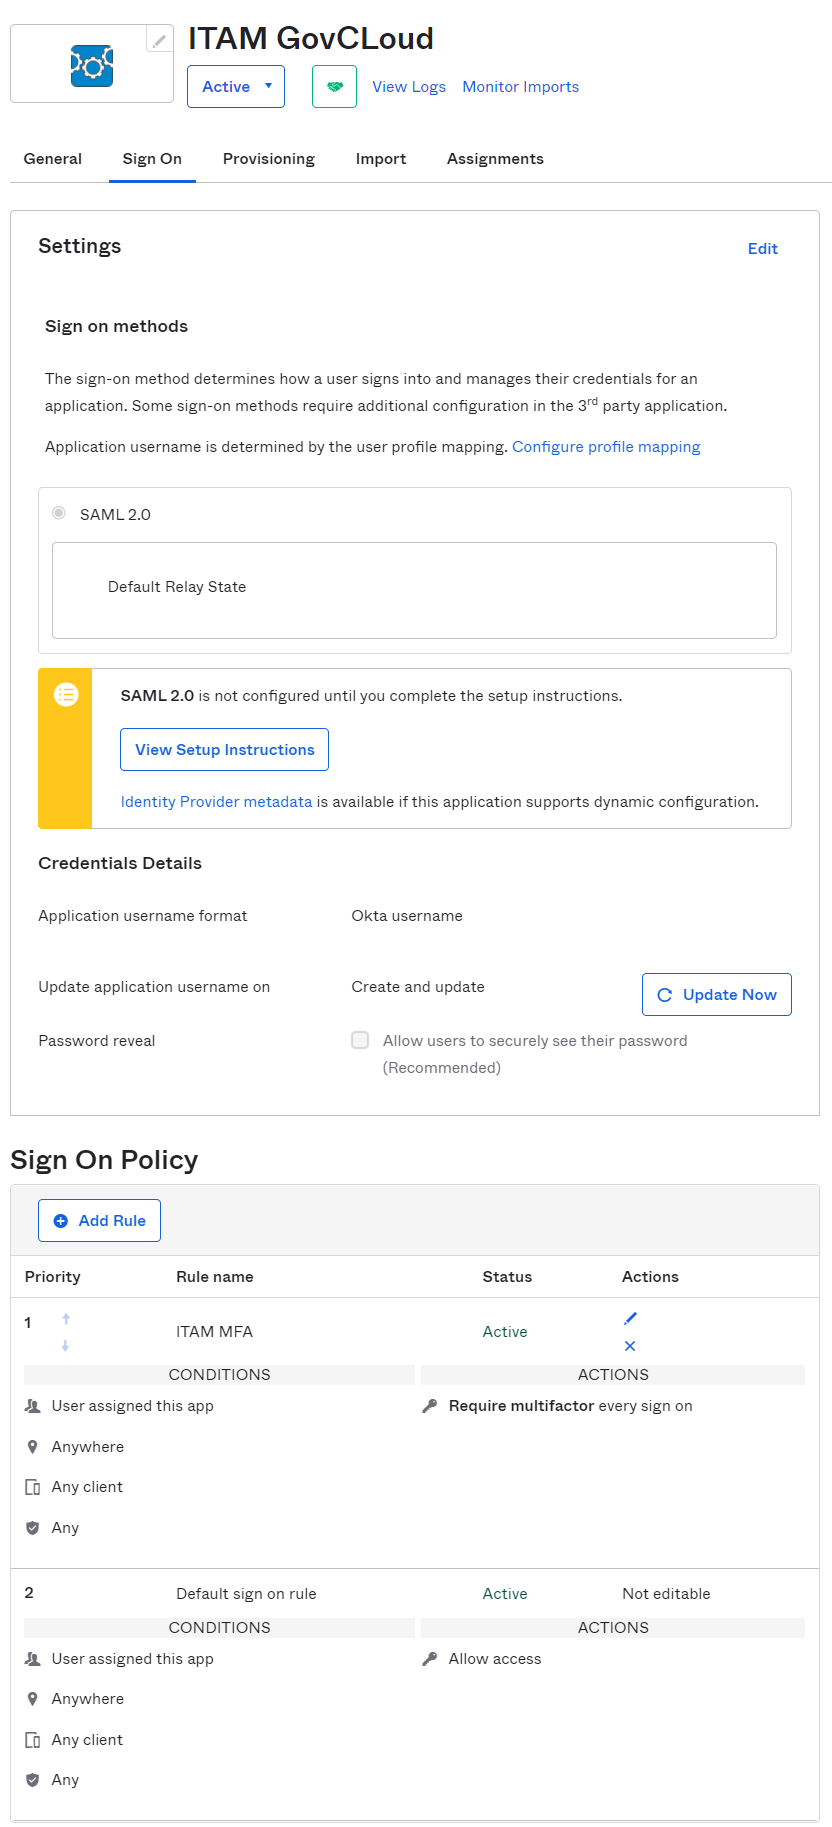The height and width of the screenshot is (1827, 832).
Task: Move ITAM MFA rule priority up arrow
Action: coord(66,1318)
